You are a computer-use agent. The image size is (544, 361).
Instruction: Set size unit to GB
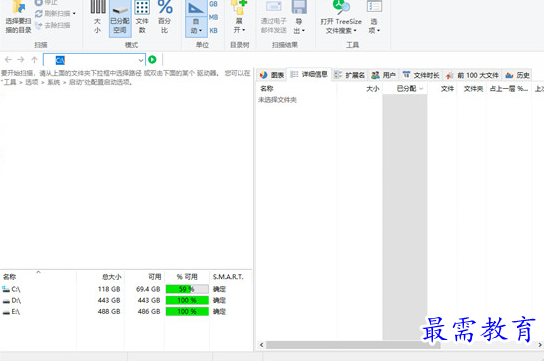213,4
